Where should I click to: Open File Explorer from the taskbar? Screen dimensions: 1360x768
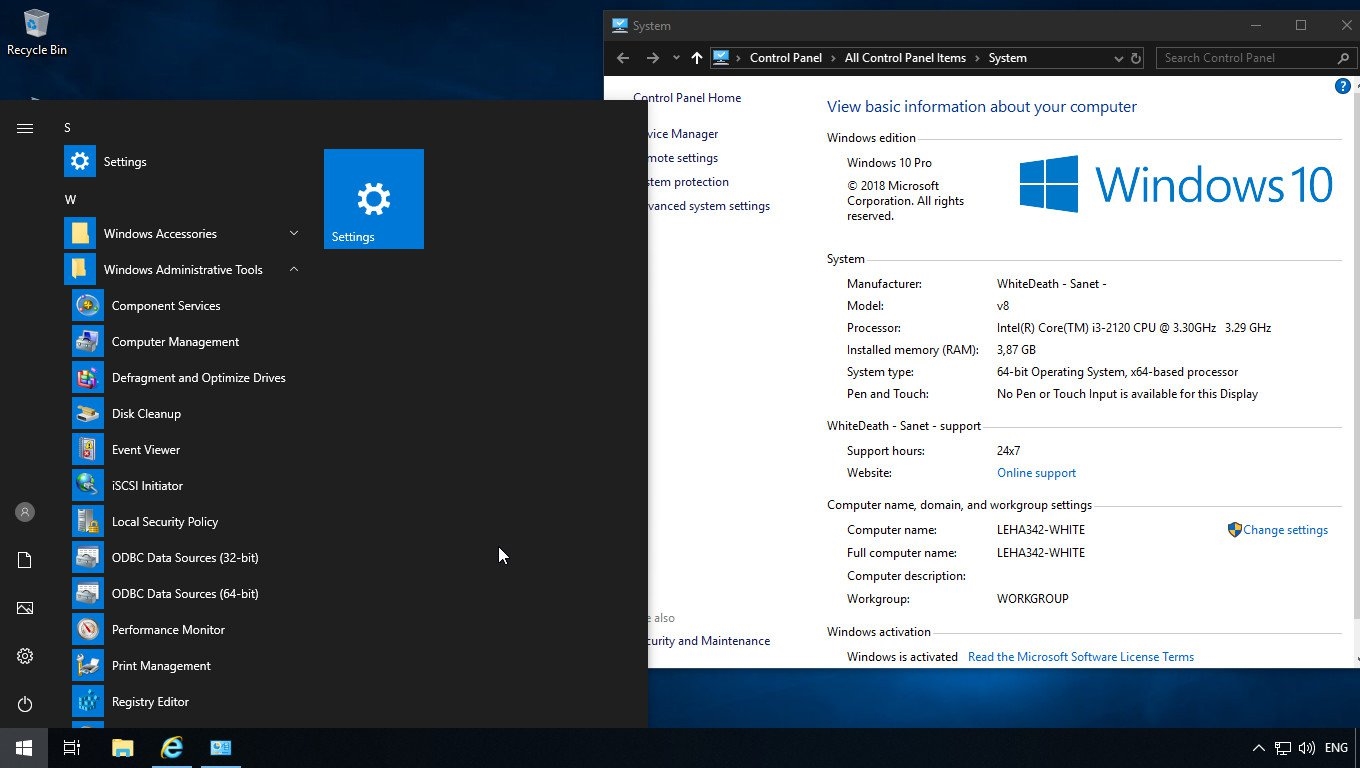(x=122, y=748)
